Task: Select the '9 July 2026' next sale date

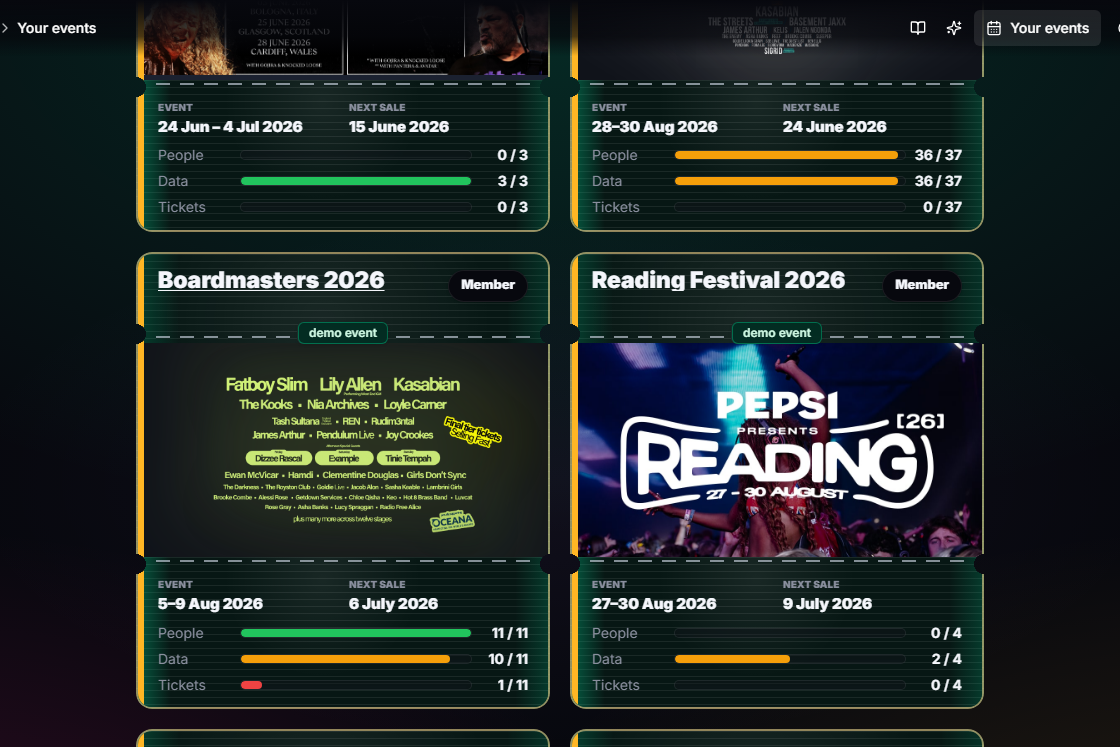Action: (x=827, y=603)
